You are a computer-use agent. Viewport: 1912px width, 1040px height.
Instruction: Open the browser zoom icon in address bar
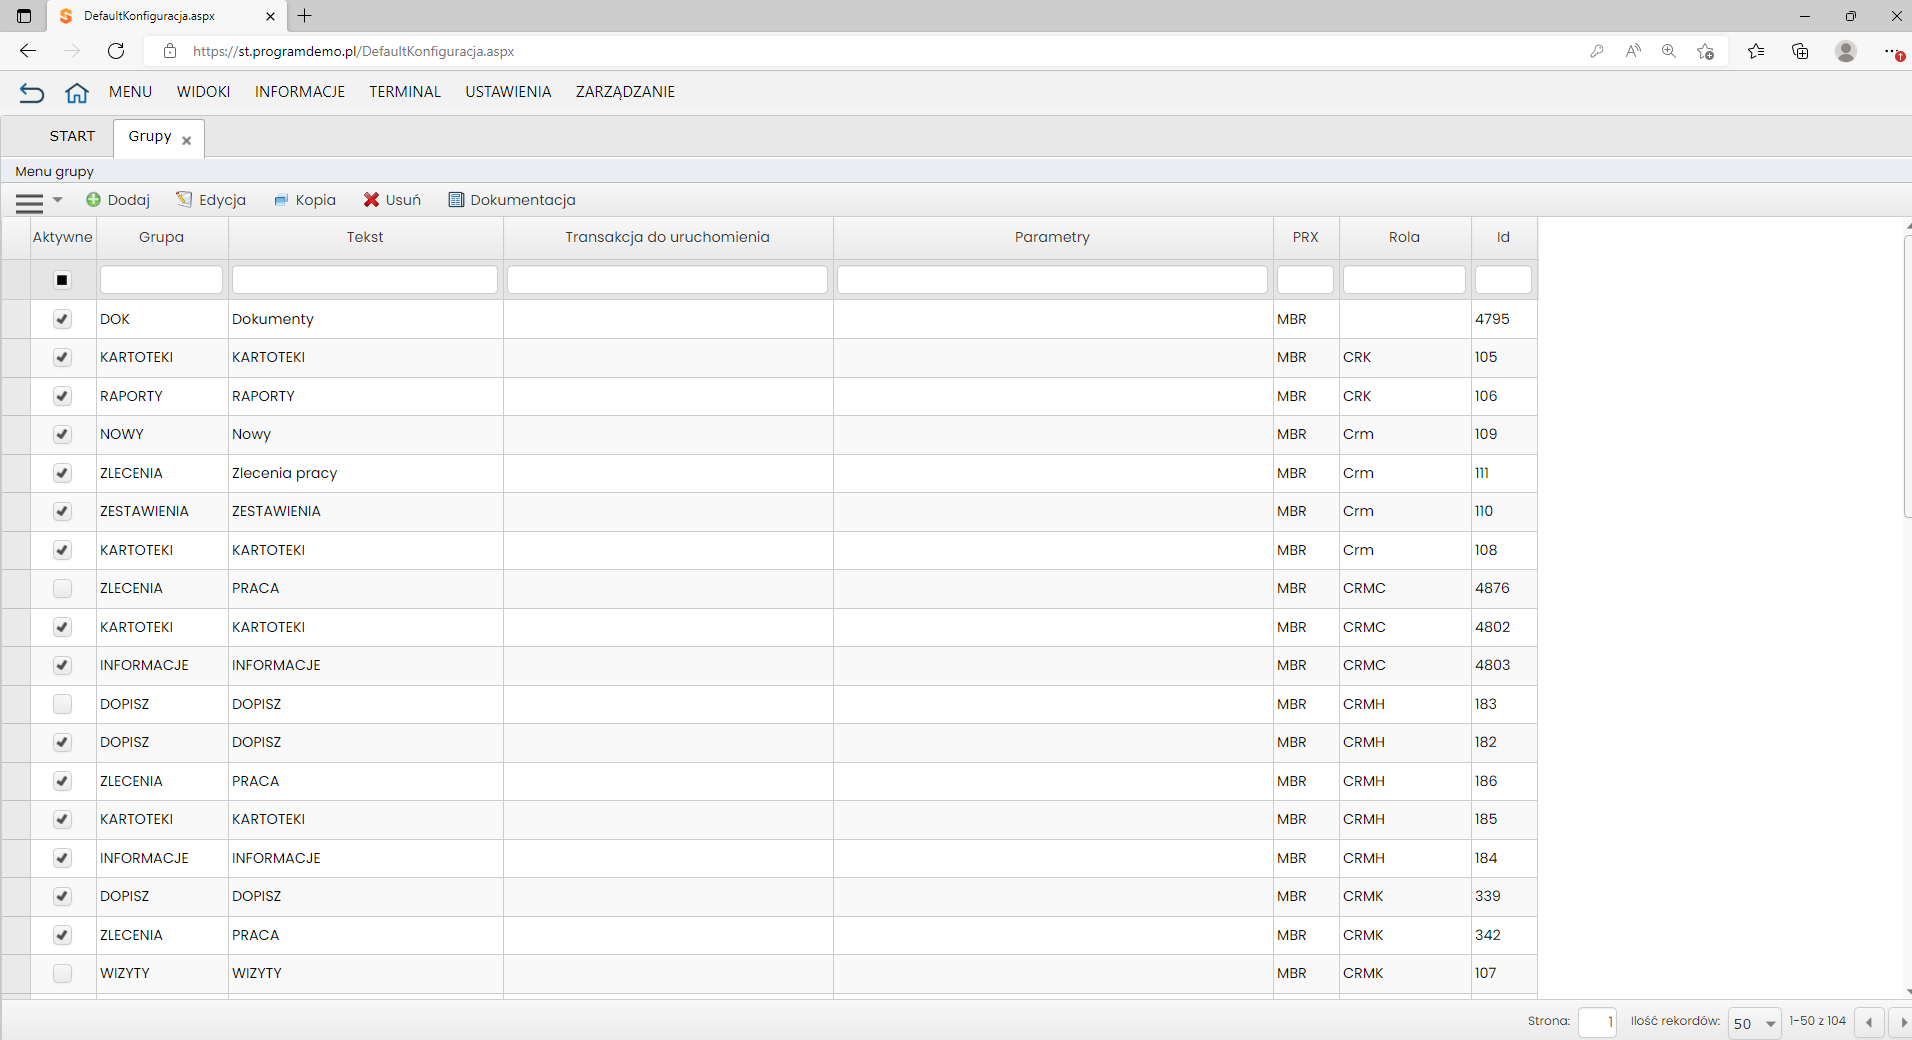(x=1669, y=51)
